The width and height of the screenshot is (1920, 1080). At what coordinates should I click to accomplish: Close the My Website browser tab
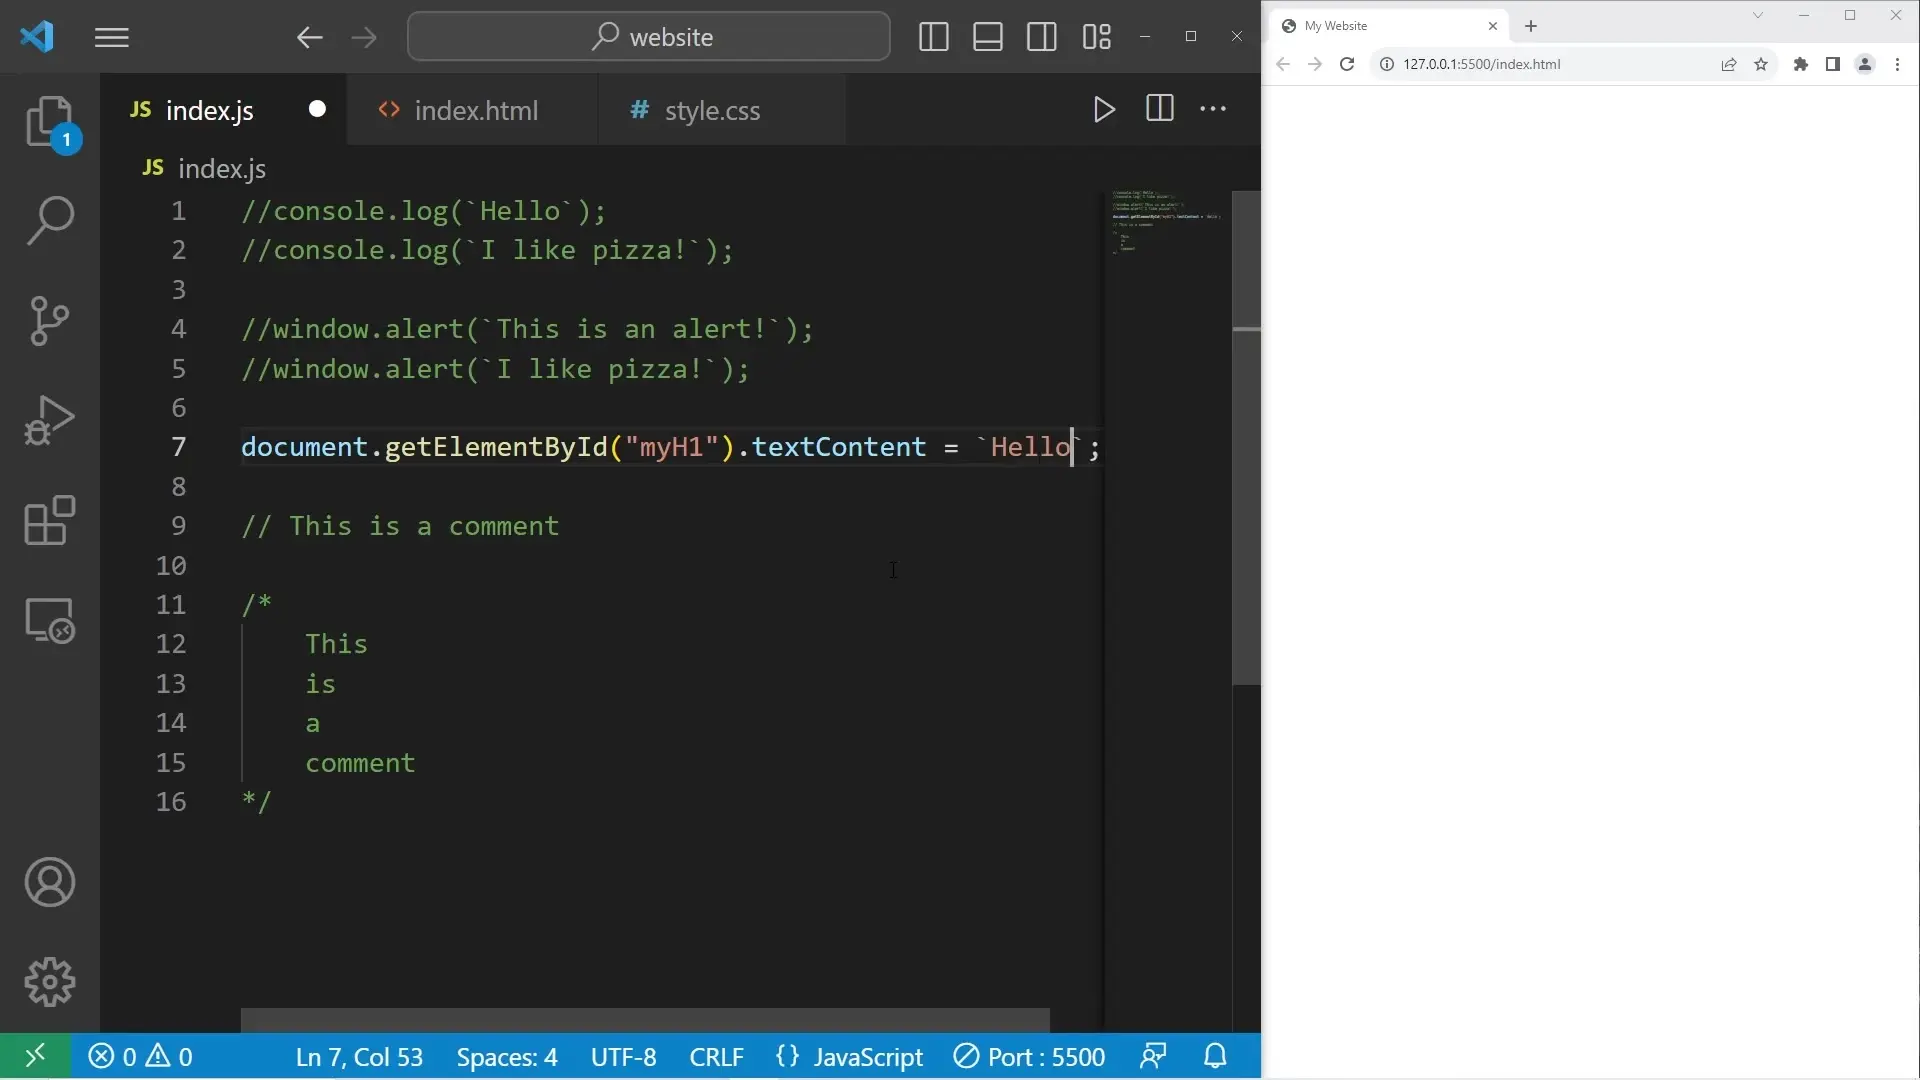(x=1492, y=26)
